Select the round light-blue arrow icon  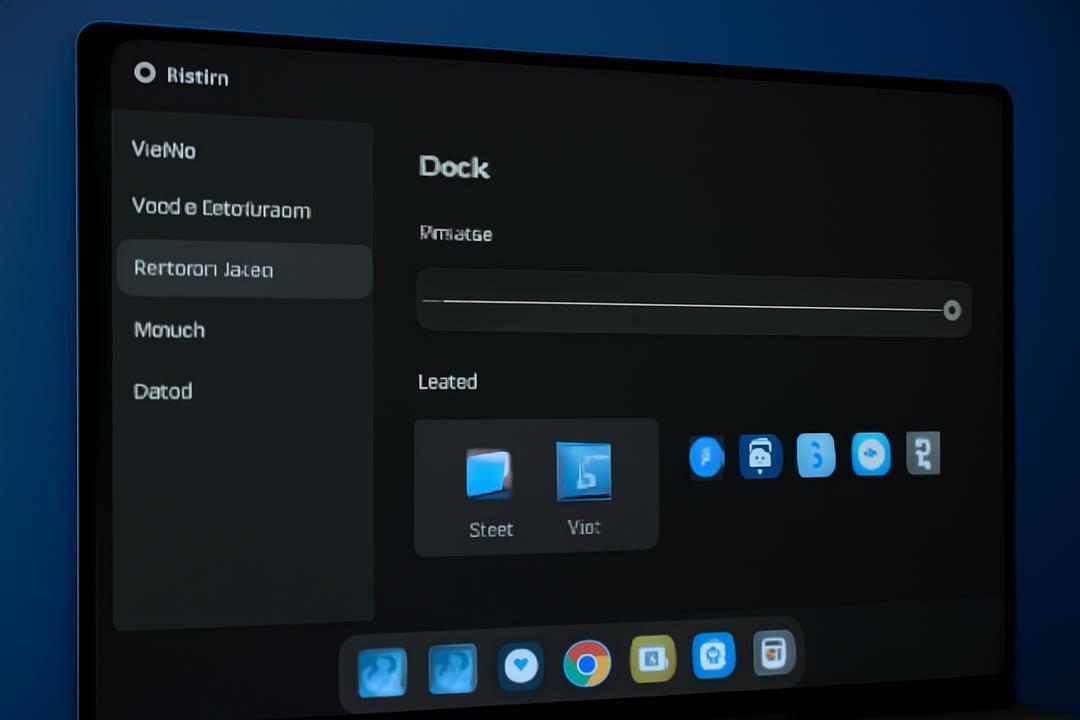(871, 454)
